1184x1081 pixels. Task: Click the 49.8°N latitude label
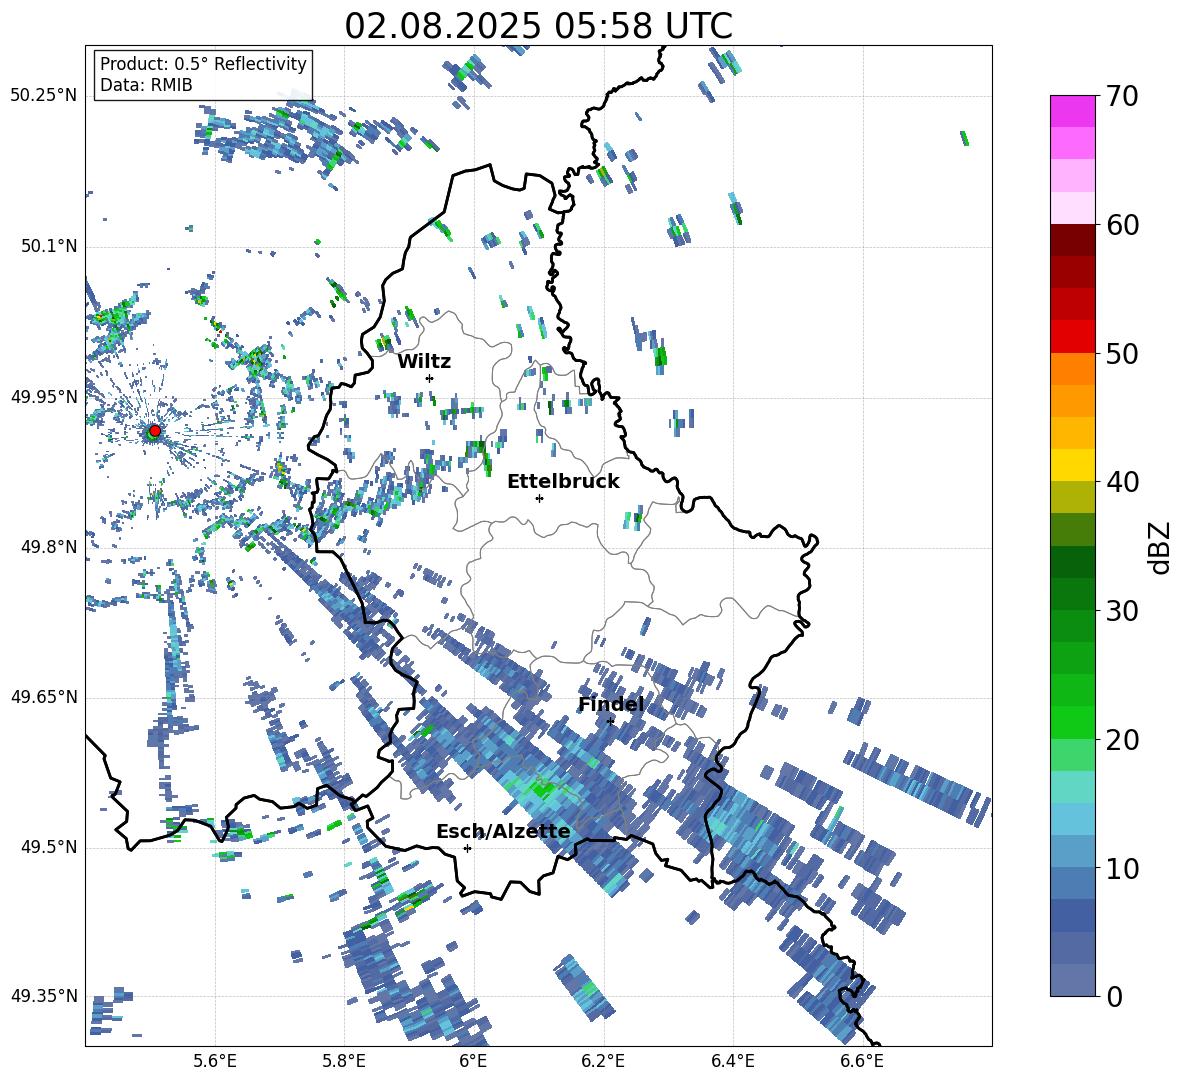(51, 547)
